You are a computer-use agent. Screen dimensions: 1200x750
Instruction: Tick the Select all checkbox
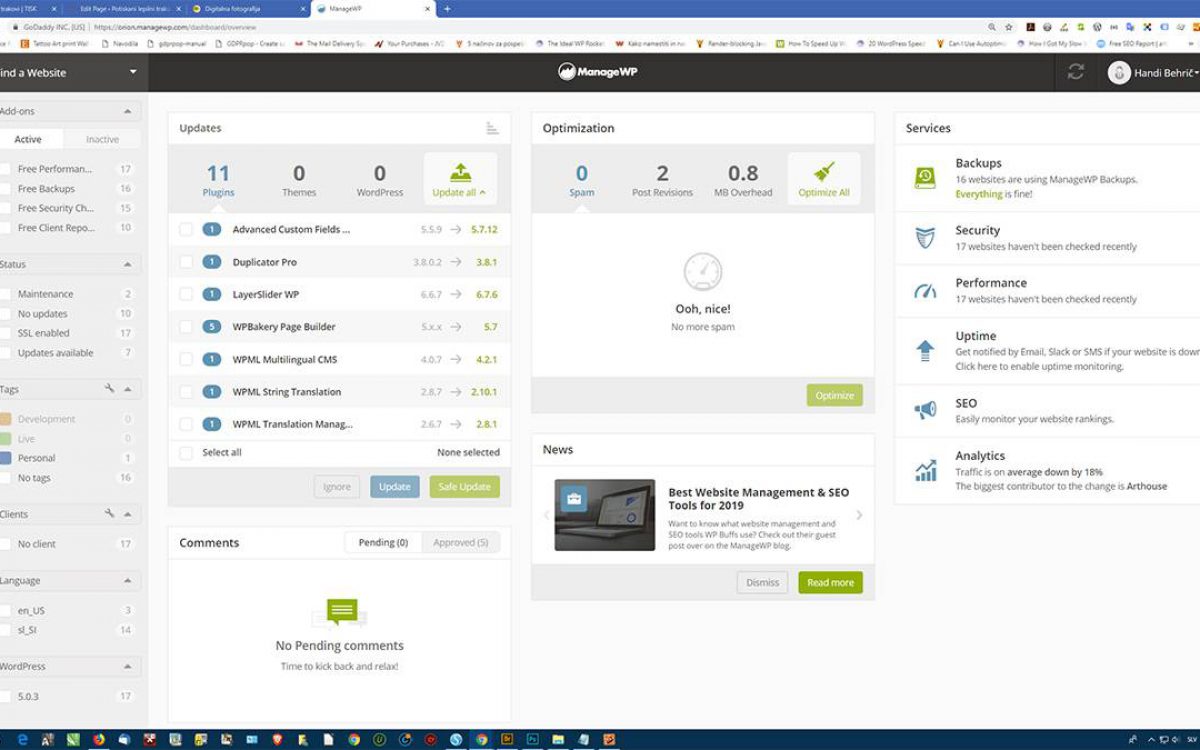coord(186,453)
